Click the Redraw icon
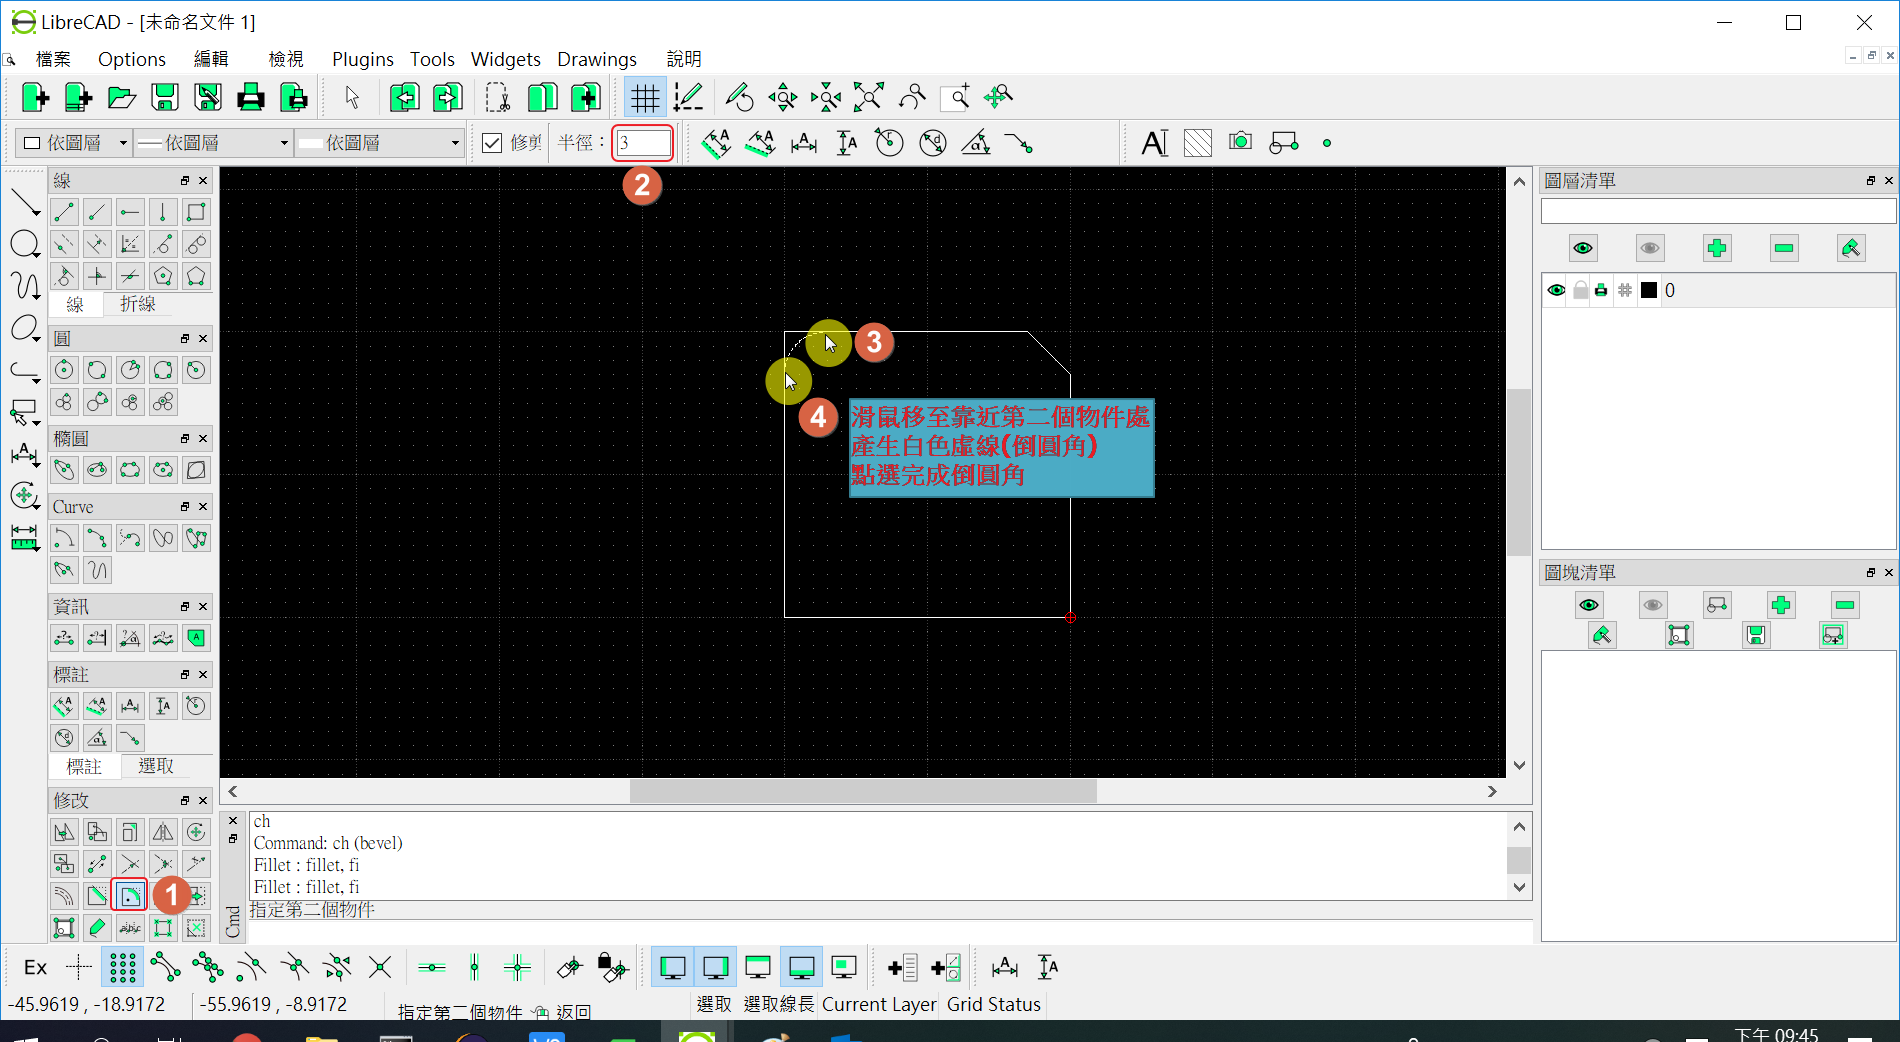1900x1042 pixels. (x=739, y=97)
